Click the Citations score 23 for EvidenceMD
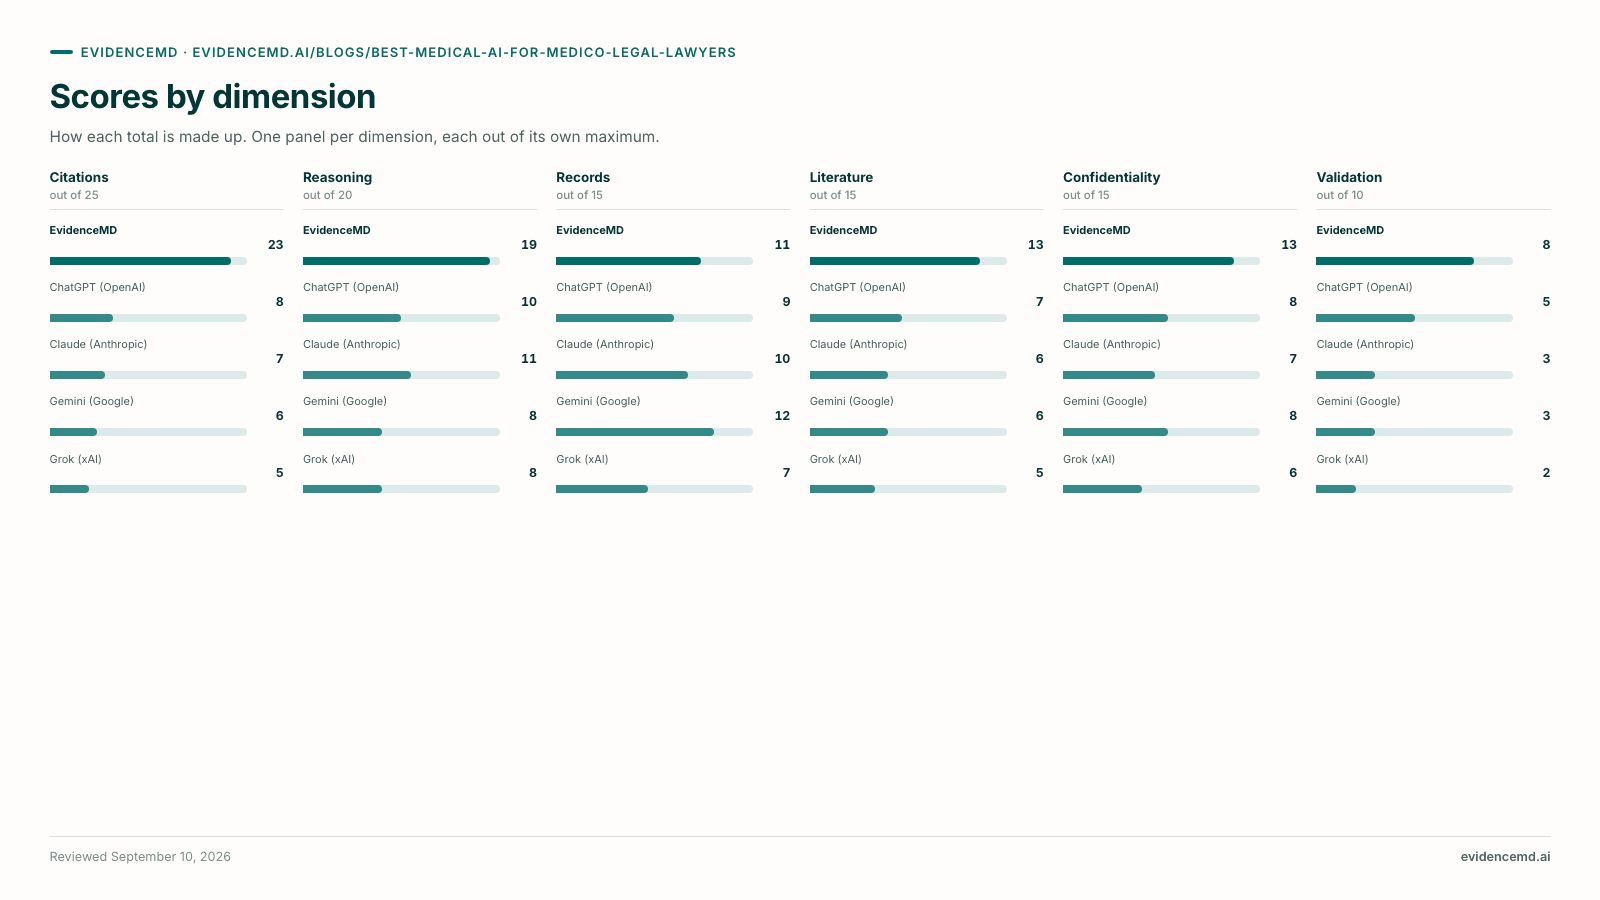Screen dimensions: 1600x900 point(275,245)
